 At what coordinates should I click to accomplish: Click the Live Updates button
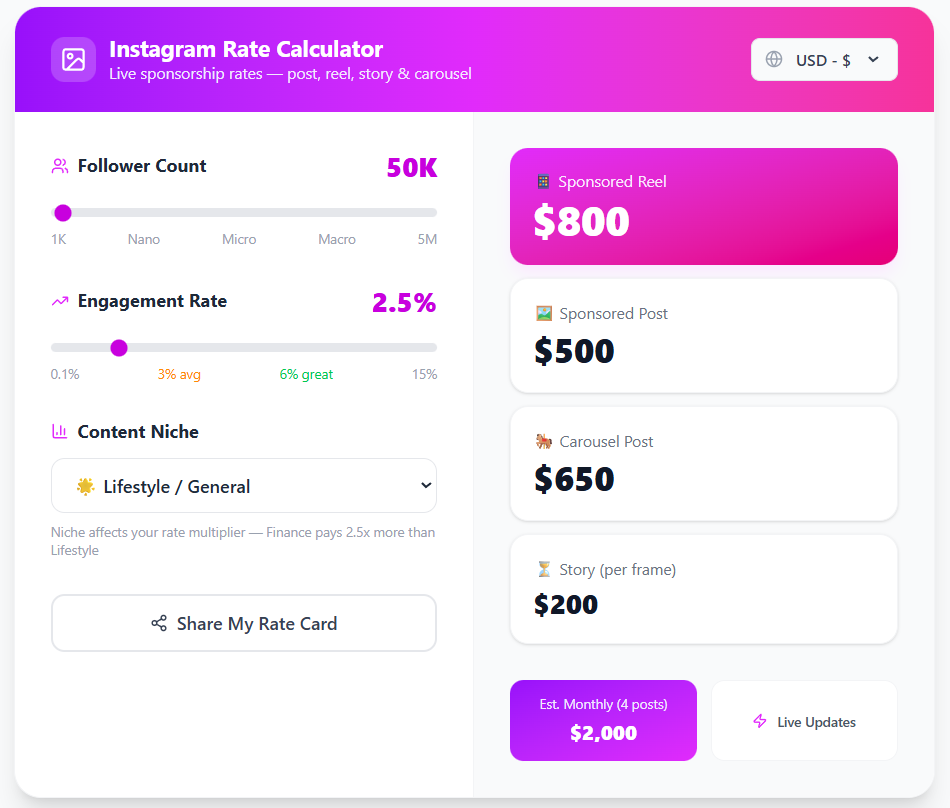(x=803, y=721)
